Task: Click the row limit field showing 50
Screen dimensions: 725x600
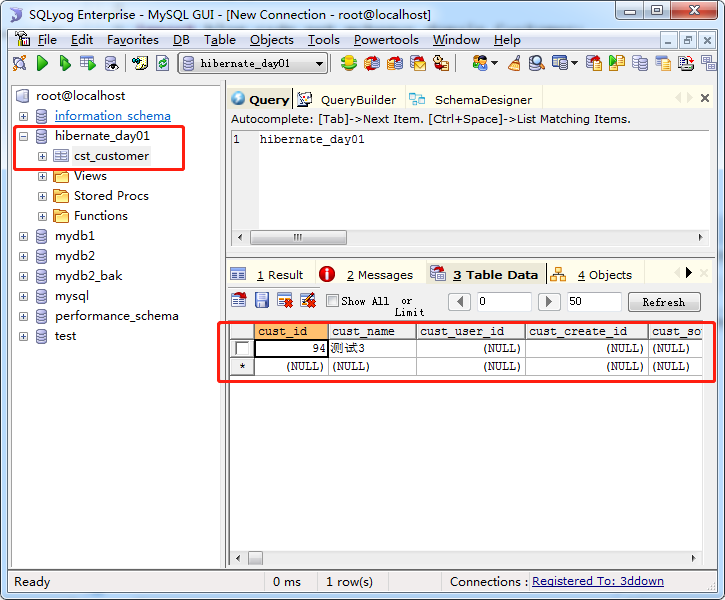Action: pos(594,302)
